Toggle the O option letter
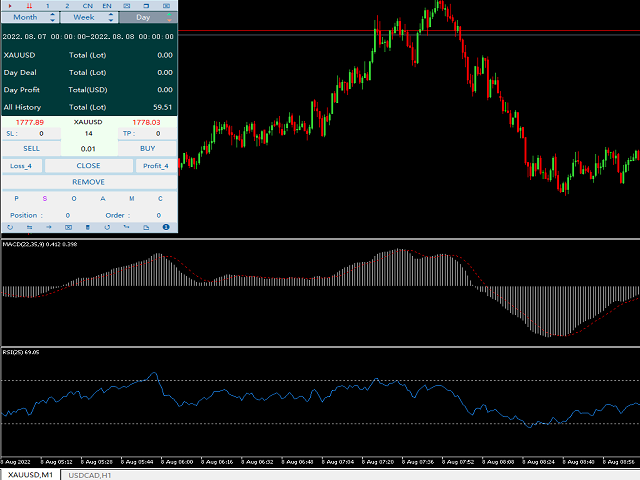Viewport: 640px width, 480px height. click(74, 198)
